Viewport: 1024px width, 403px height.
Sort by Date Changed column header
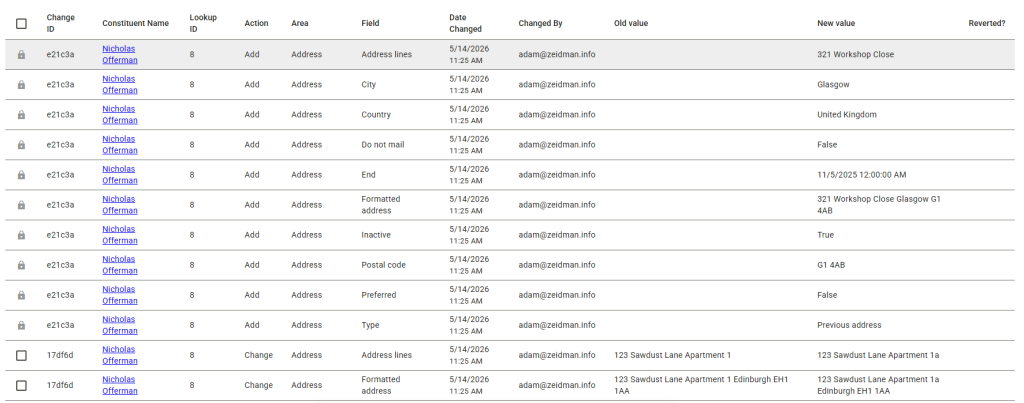tap(466, 24)
